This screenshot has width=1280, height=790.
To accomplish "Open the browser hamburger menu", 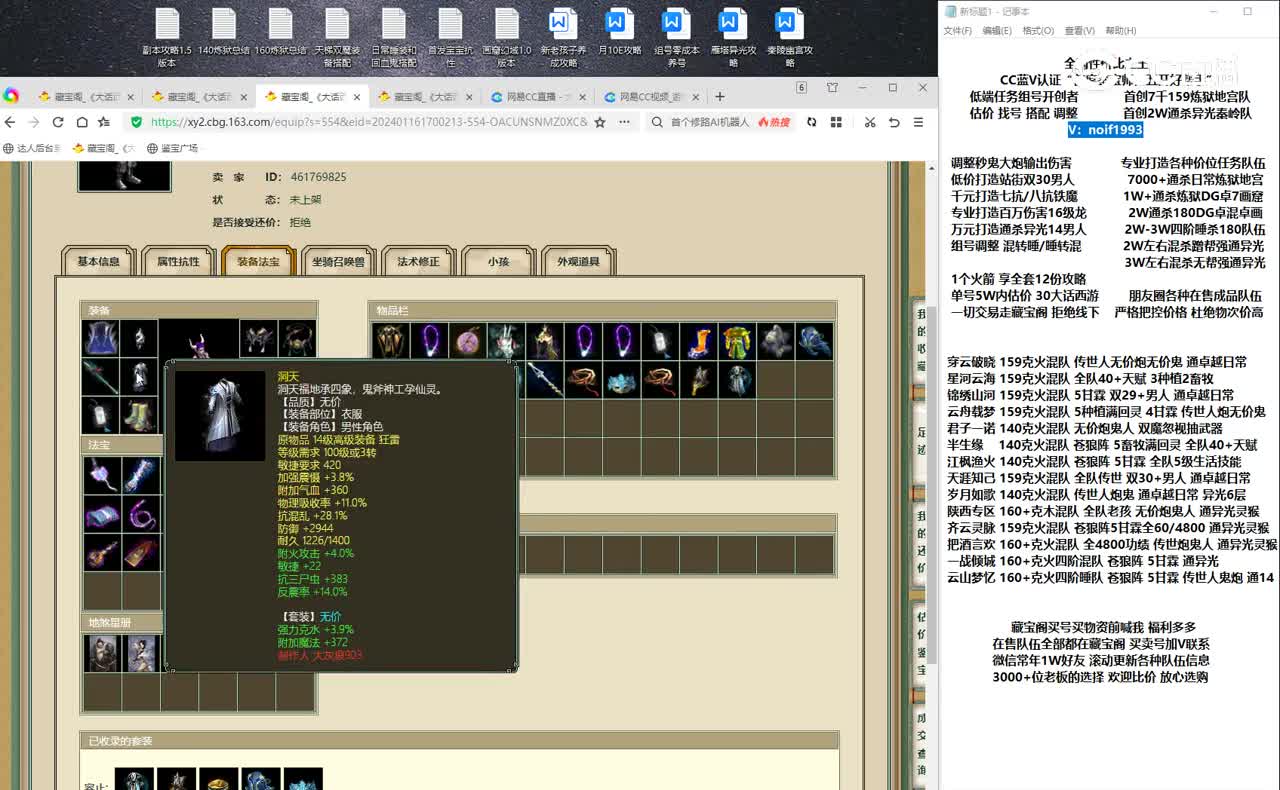I will (x=920, y=122).
